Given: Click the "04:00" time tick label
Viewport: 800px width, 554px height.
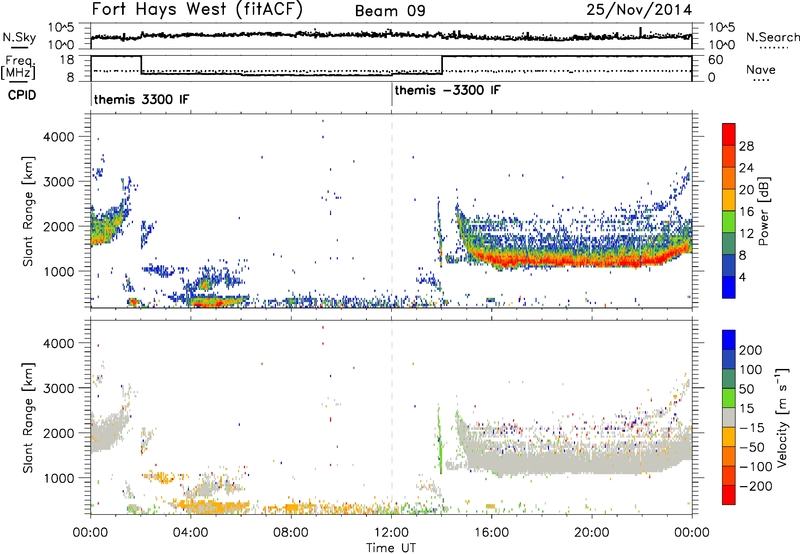Looking at the screenshot, I should [190, 533].
